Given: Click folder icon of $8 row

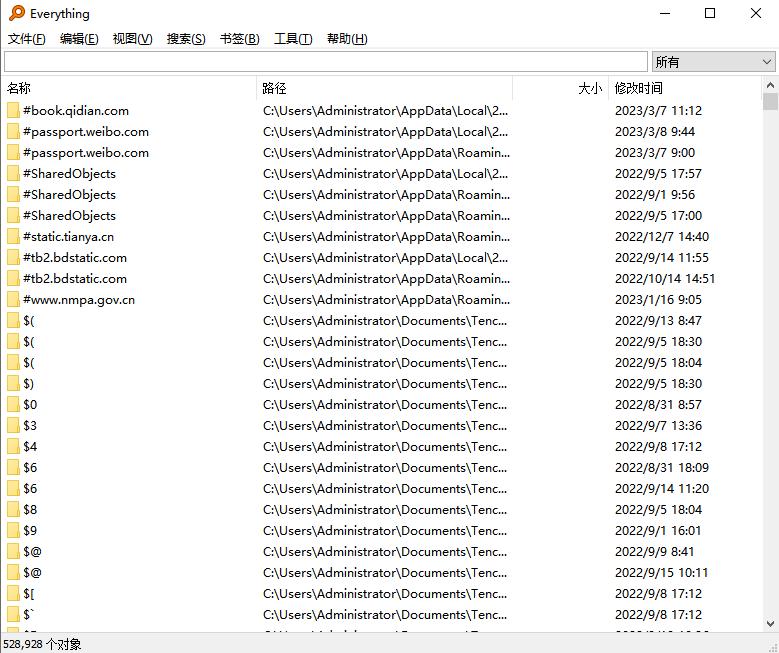Looking at the screenshot, I should pos(13,510).
